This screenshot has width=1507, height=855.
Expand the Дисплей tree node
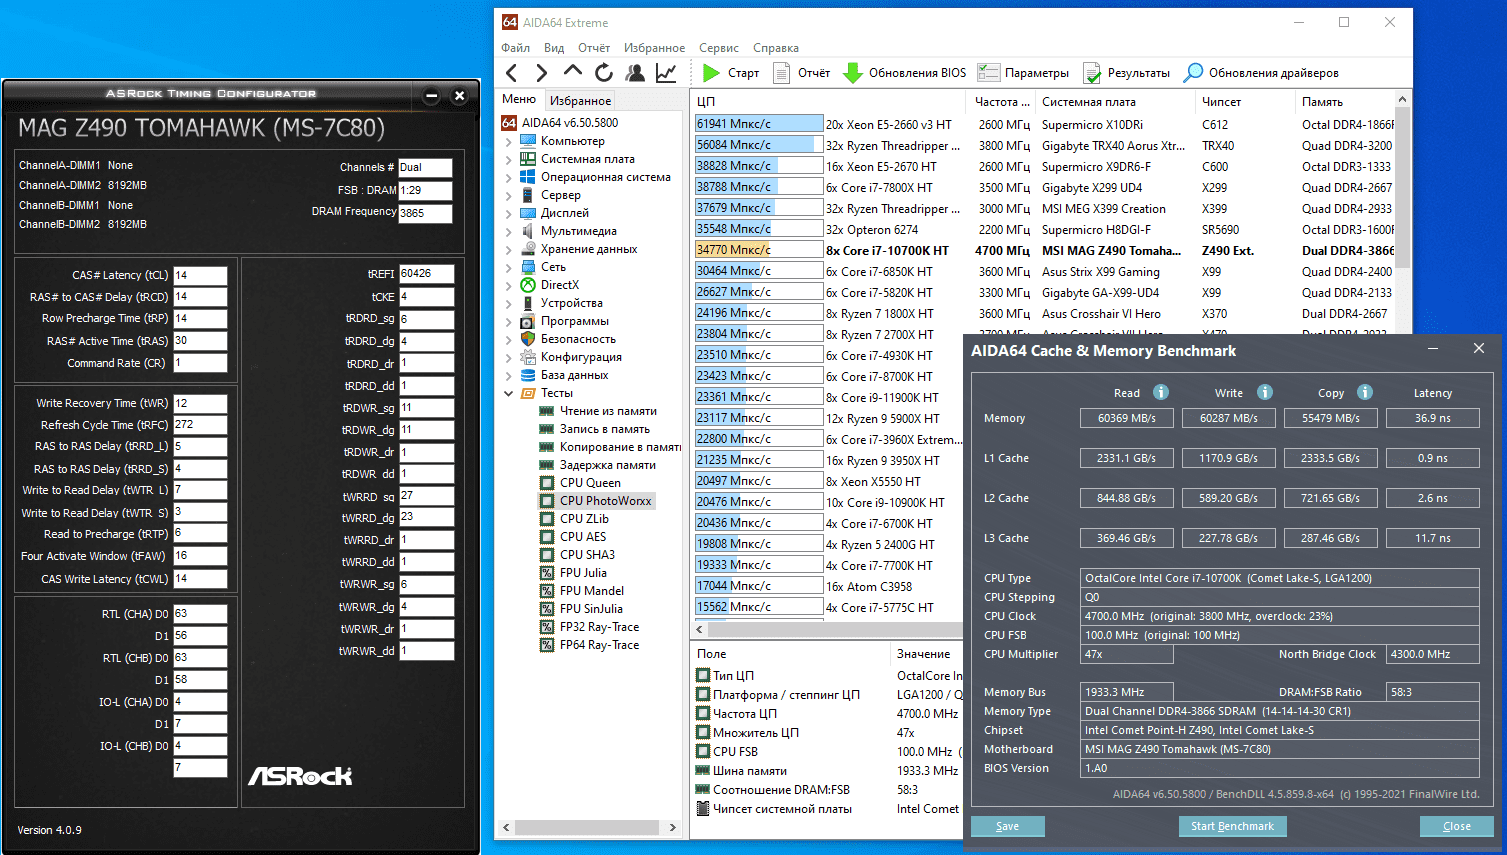click(509, 213)
